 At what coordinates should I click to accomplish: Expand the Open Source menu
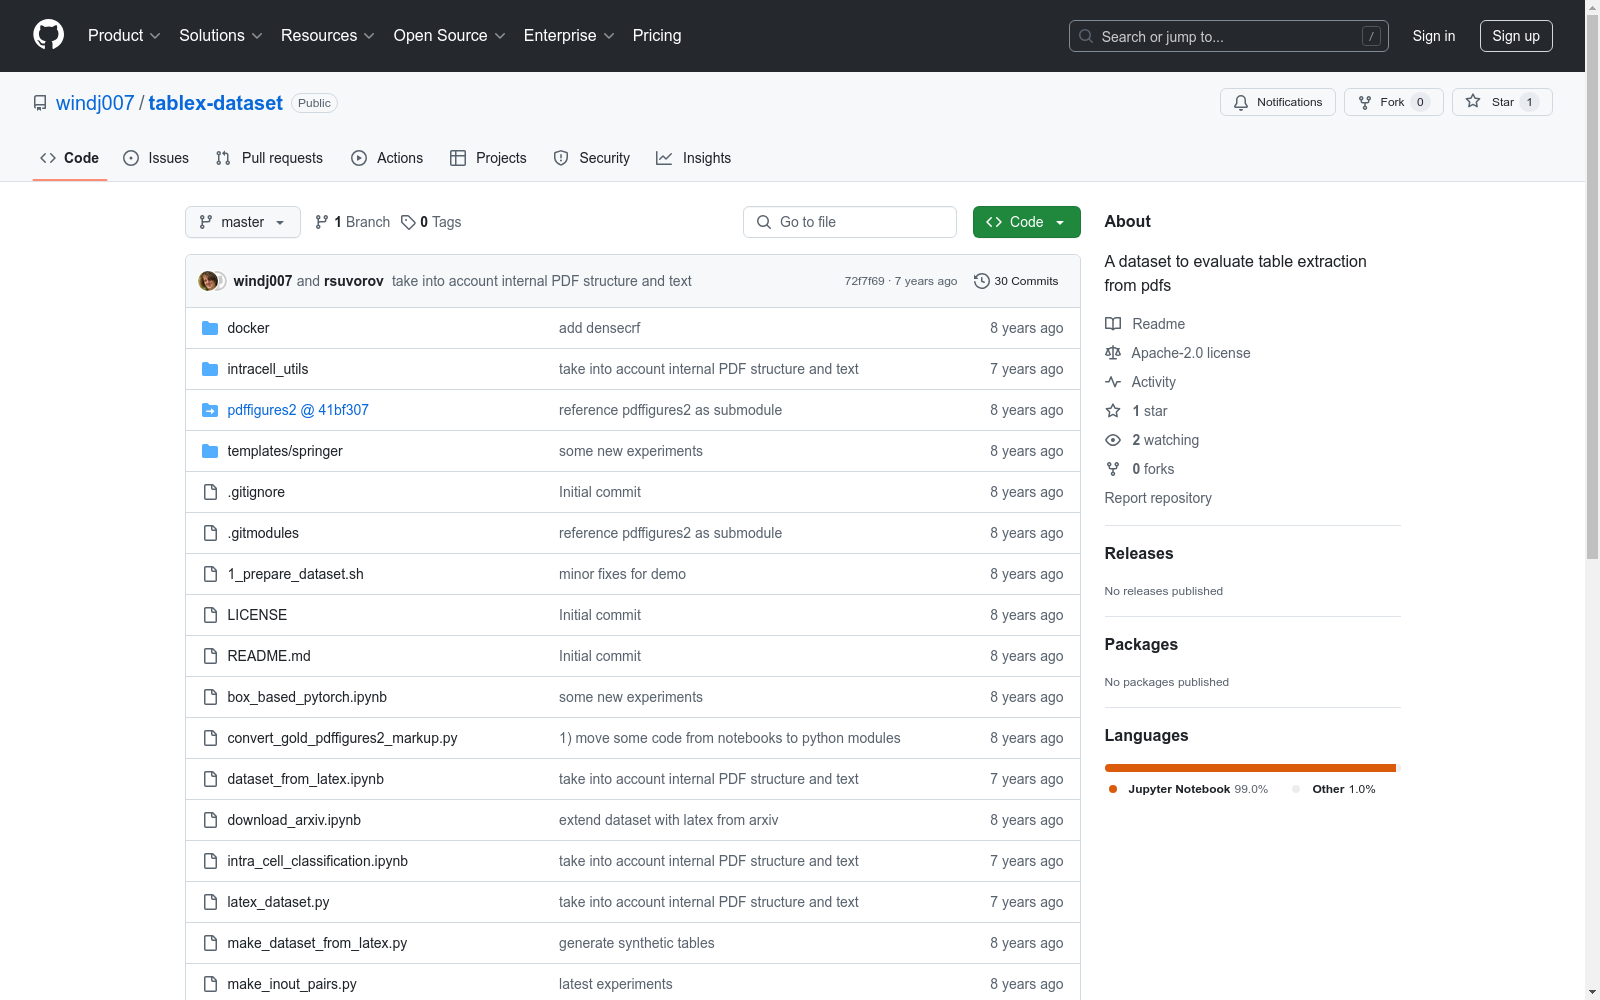[450, 36]
